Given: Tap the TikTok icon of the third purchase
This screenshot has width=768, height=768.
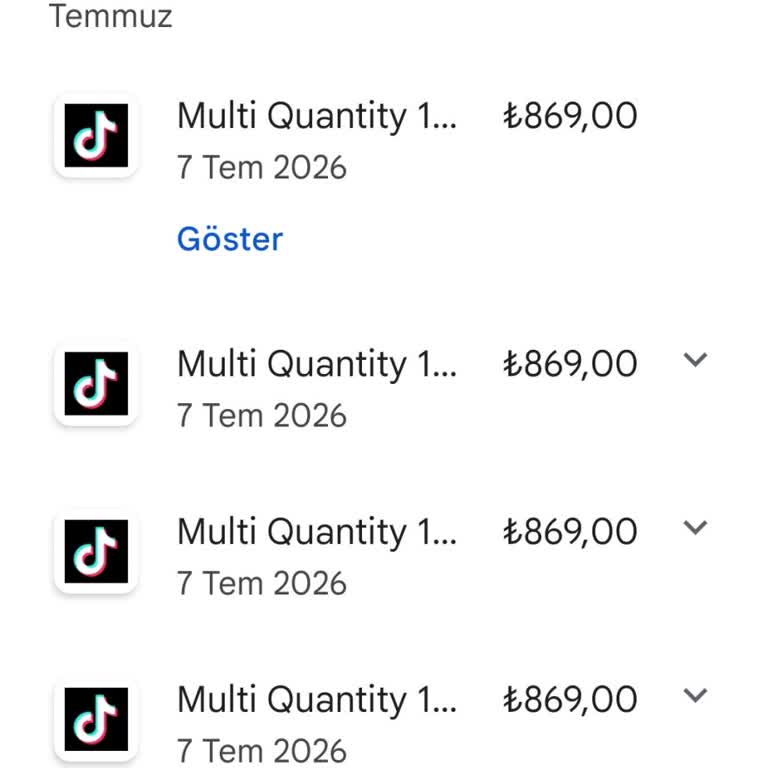Looking at the screenshot, I should [x=96, y=552].
